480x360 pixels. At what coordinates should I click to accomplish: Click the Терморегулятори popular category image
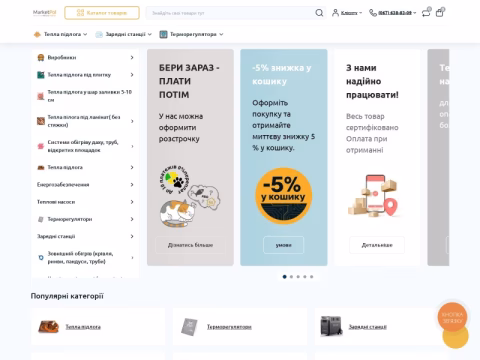[x=189, y=327]
